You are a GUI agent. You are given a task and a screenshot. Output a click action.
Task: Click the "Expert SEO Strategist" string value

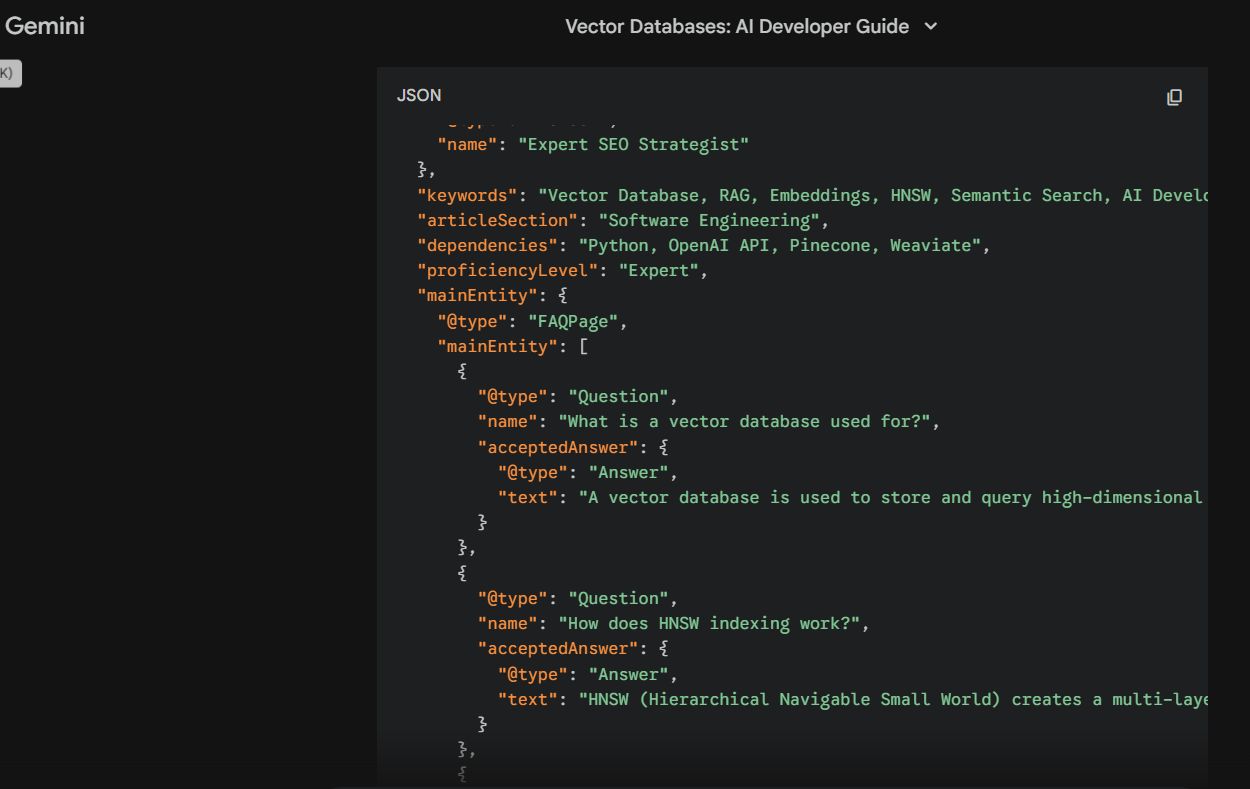[633, 144]
